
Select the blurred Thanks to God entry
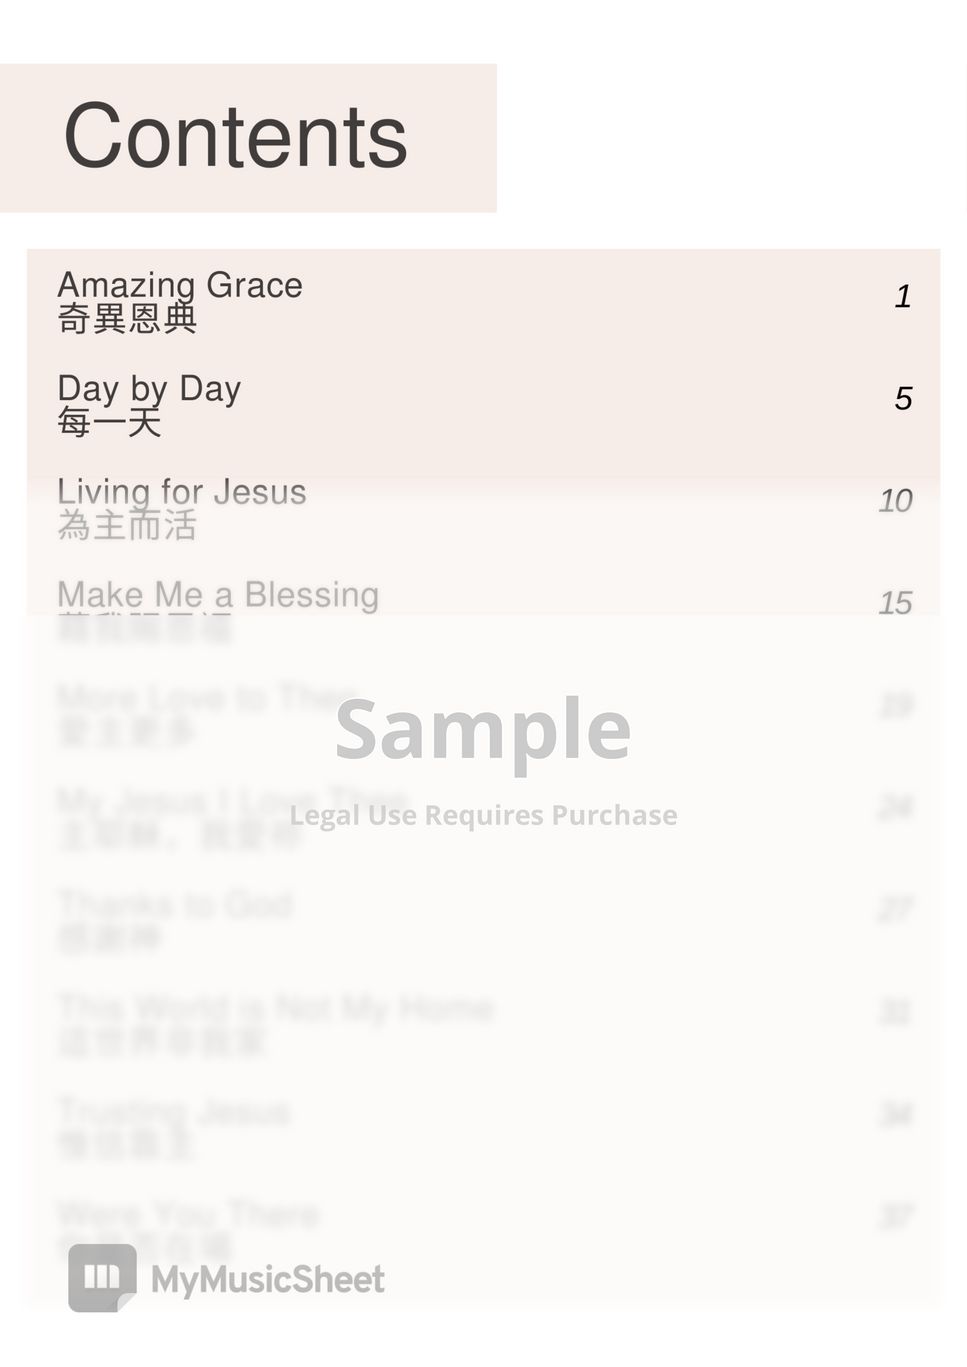175,904
